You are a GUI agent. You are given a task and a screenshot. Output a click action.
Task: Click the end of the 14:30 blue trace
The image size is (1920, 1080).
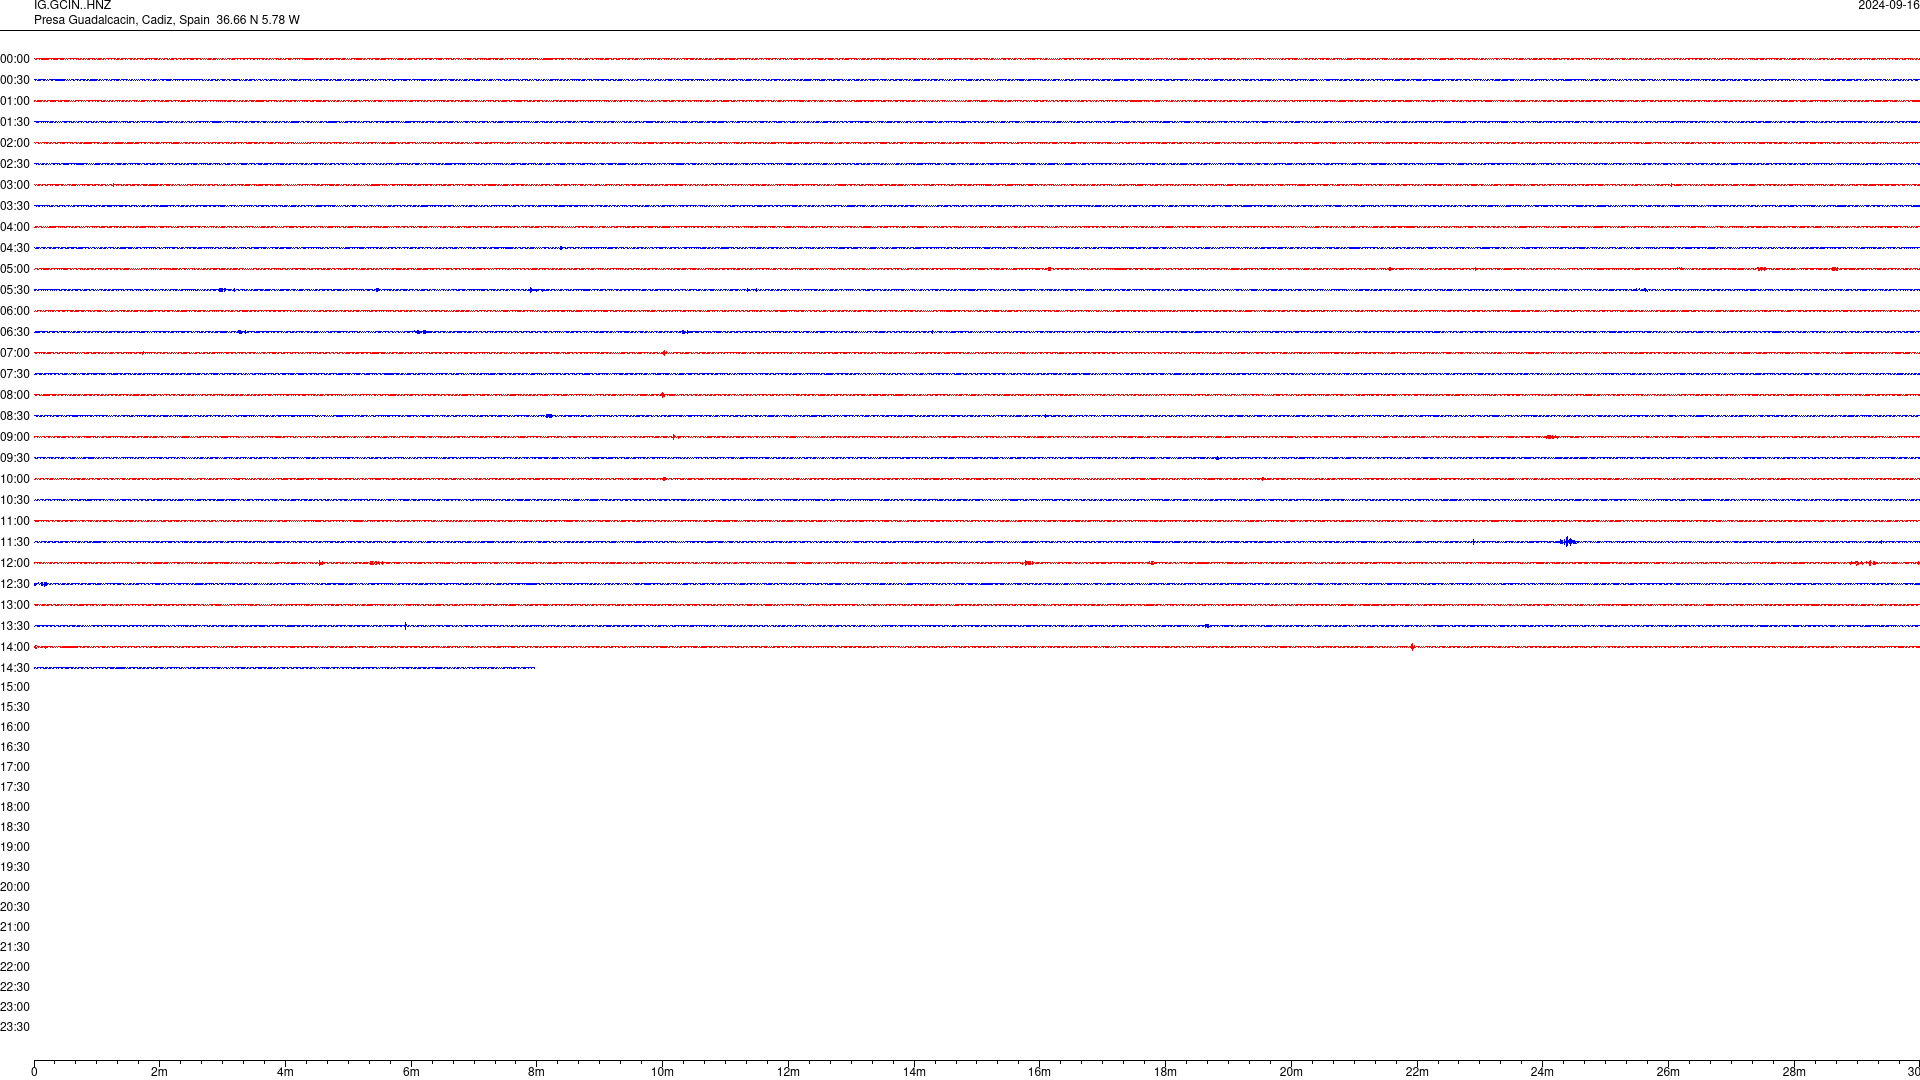point(534,668)
